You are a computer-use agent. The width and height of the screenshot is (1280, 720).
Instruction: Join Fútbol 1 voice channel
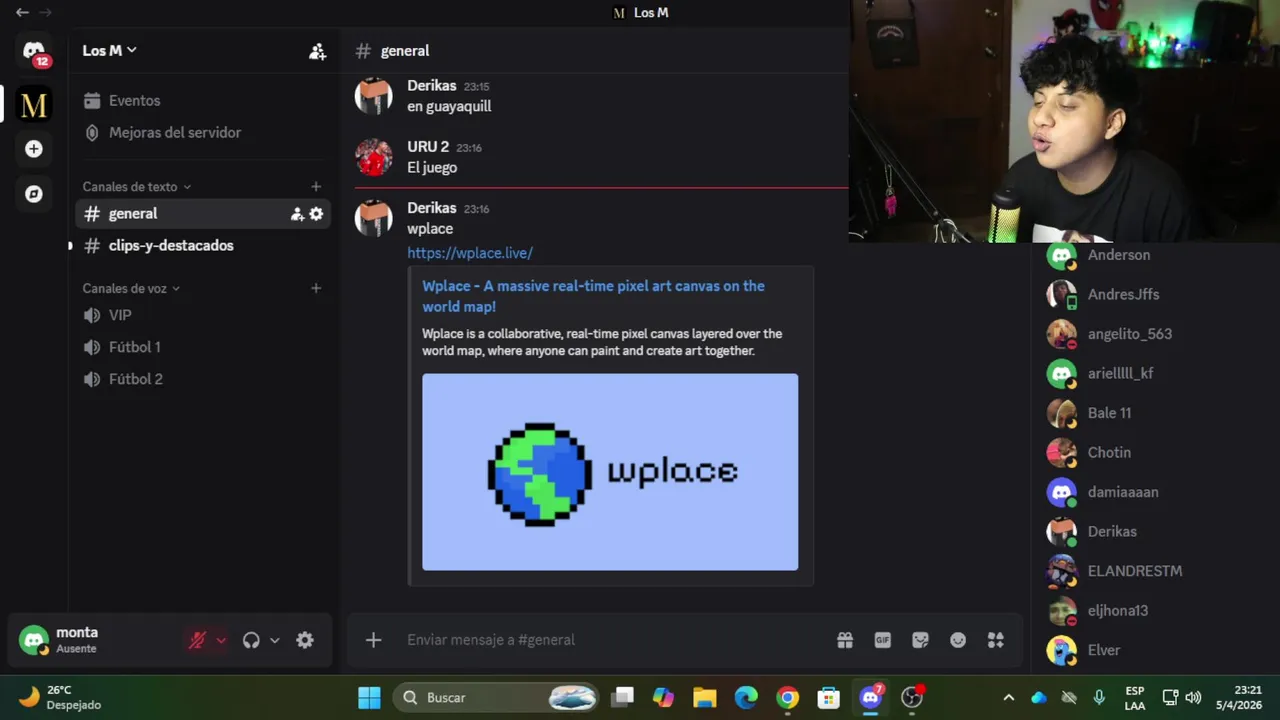(203, 348)
